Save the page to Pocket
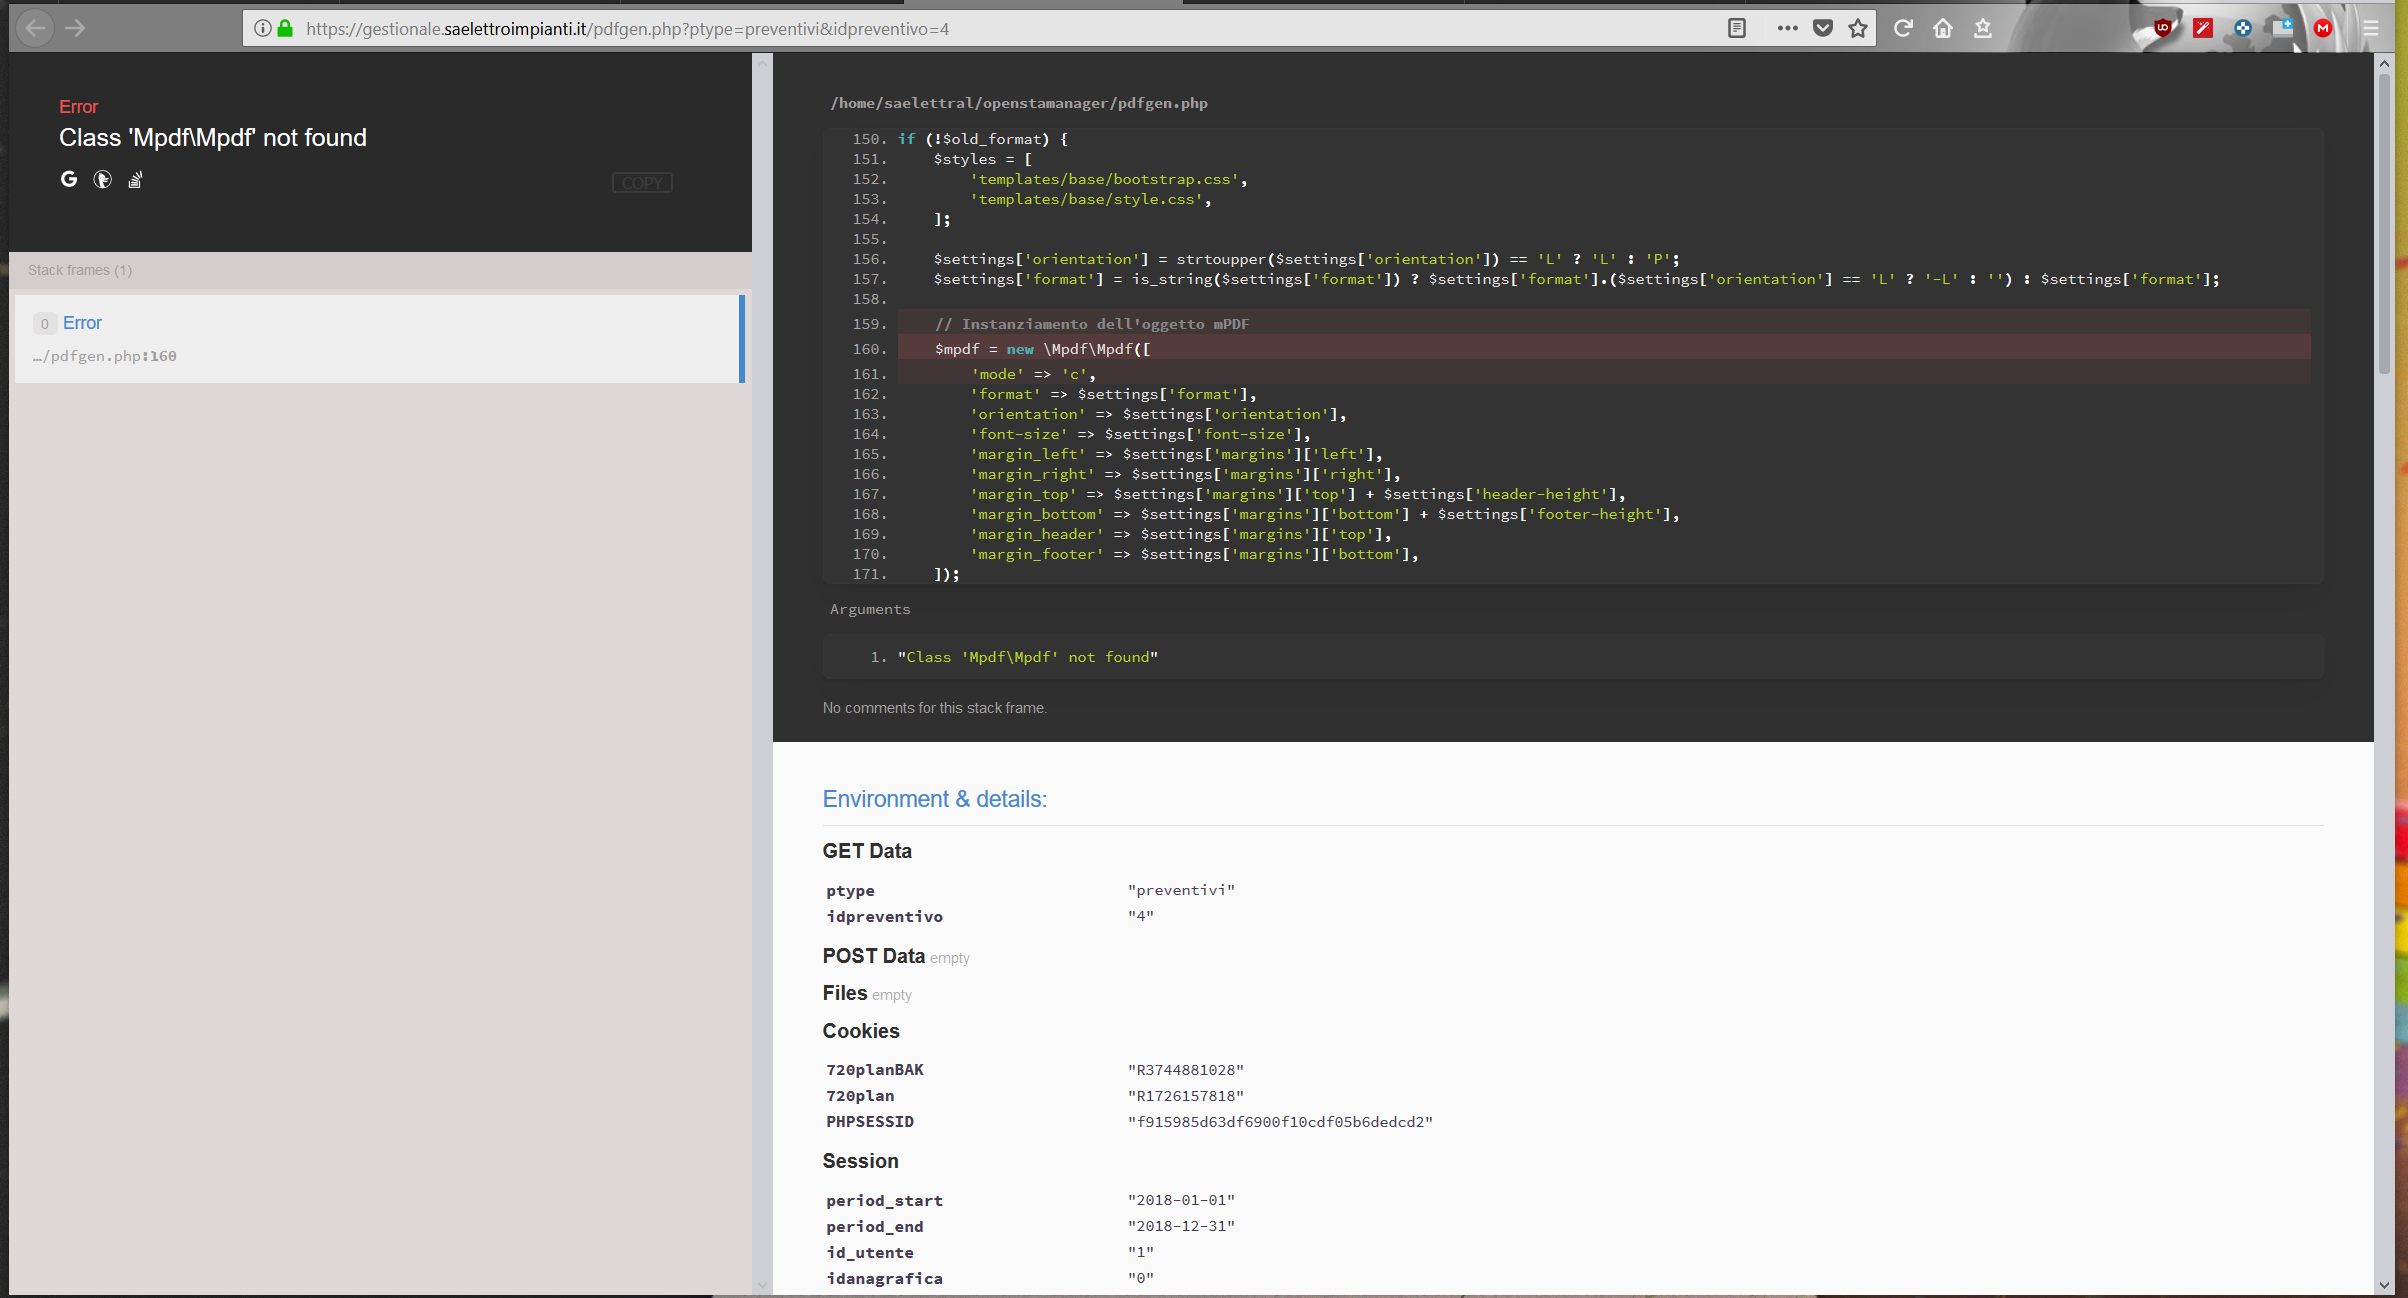This screenshot has height=1298, width=2408. point(1822,28)
